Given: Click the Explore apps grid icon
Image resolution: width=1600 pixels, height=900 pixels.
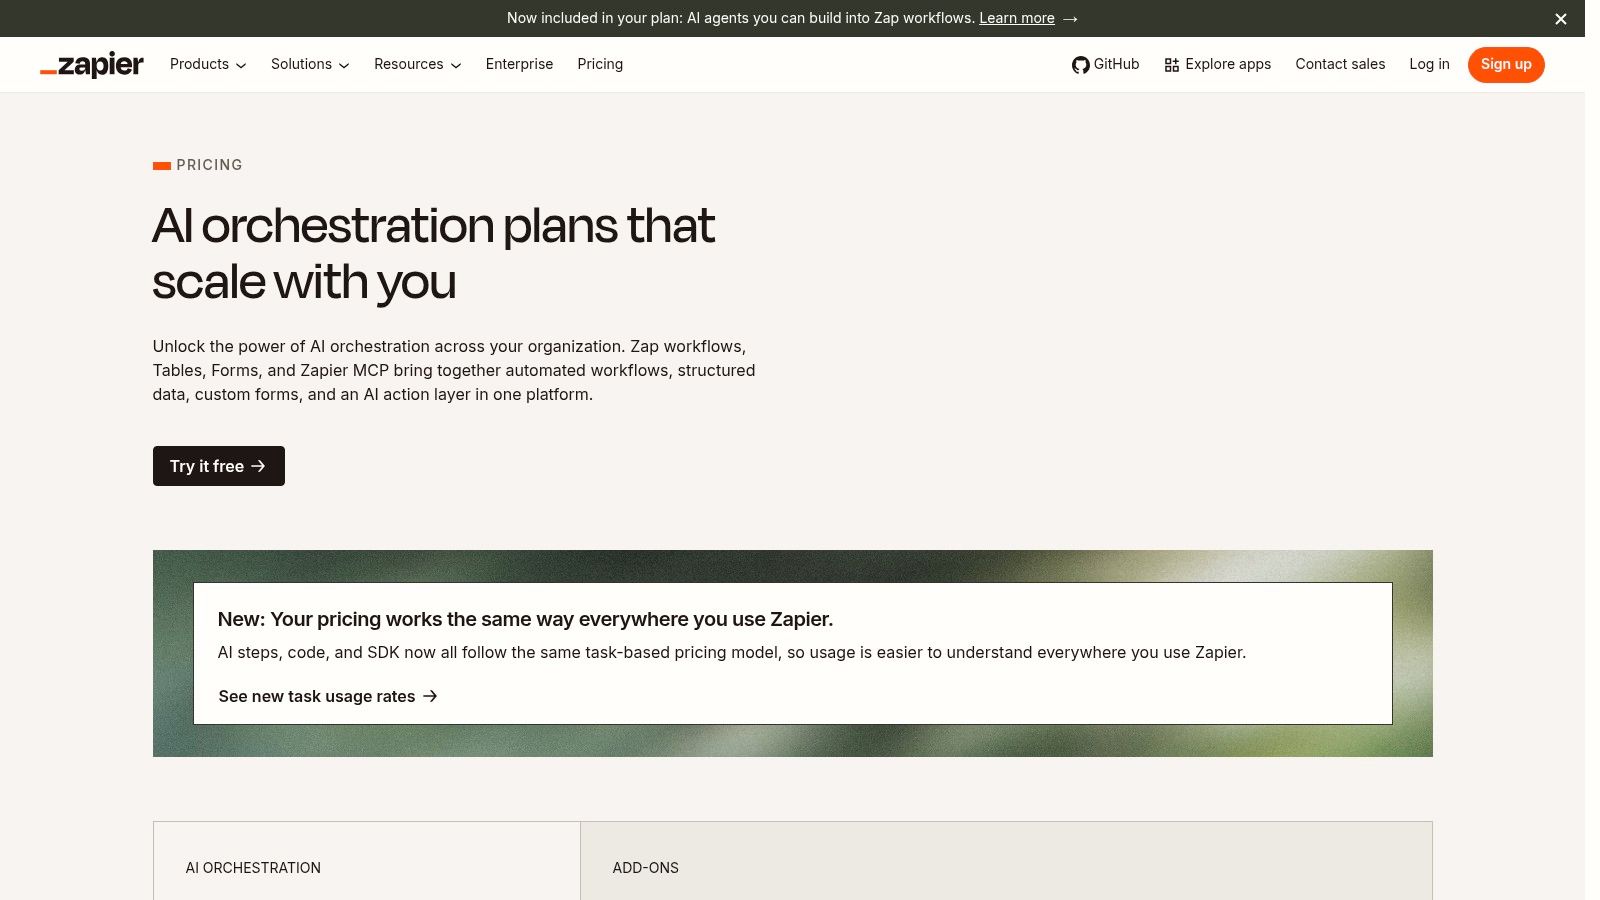Looking at the screenshot, I should tap(1172, 65).
